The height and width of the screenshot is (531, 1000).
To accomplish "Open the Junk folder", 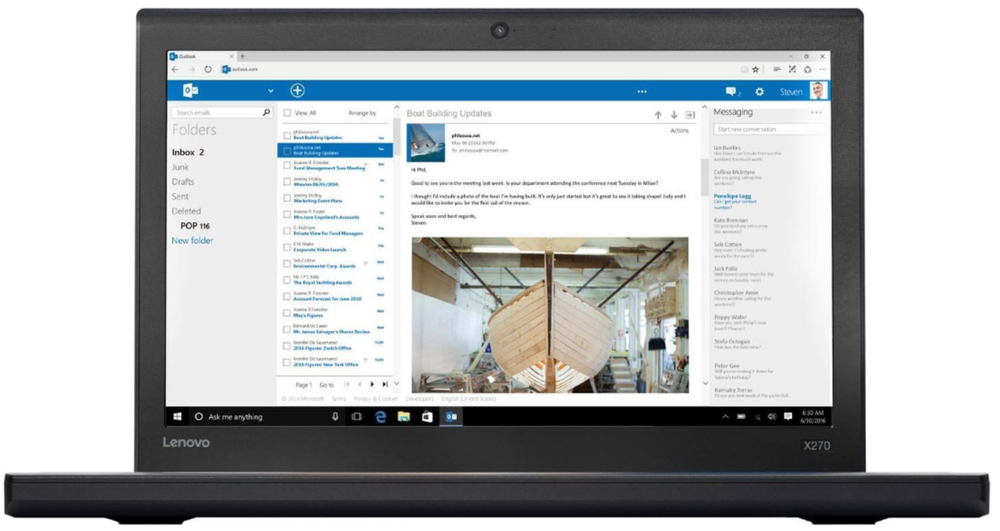I will pyautogui.click(x=180, y=167).
